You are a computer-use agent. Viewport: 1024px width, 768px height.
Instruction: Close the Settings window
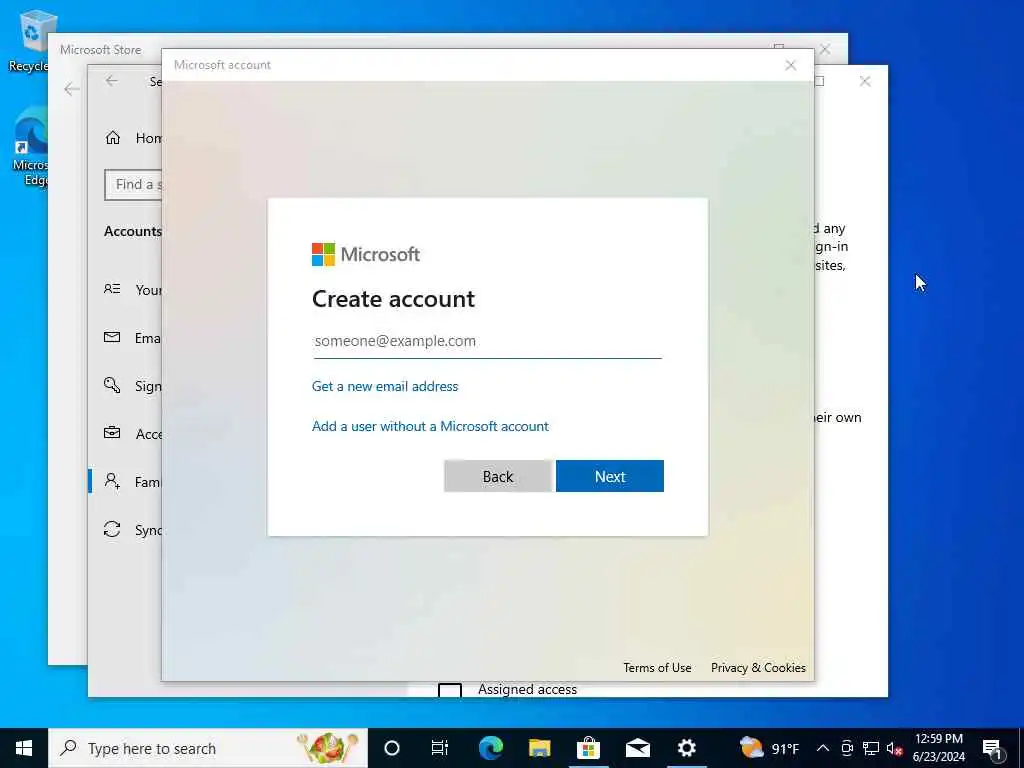click(865, 81)
